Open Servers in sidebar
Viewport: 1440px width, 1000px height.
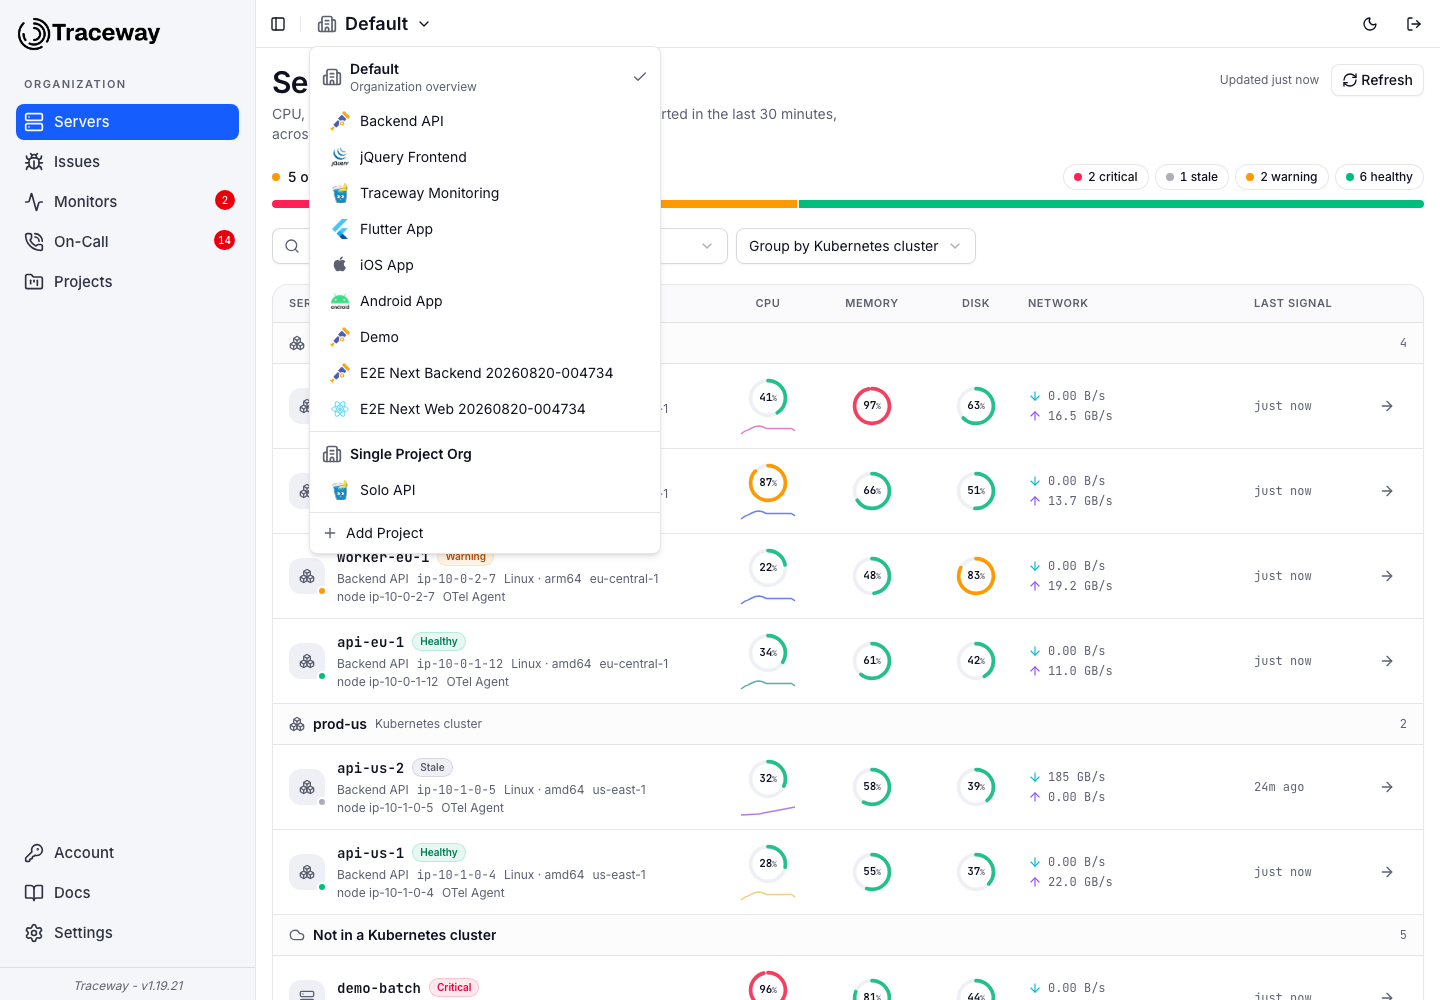[127, 122]
